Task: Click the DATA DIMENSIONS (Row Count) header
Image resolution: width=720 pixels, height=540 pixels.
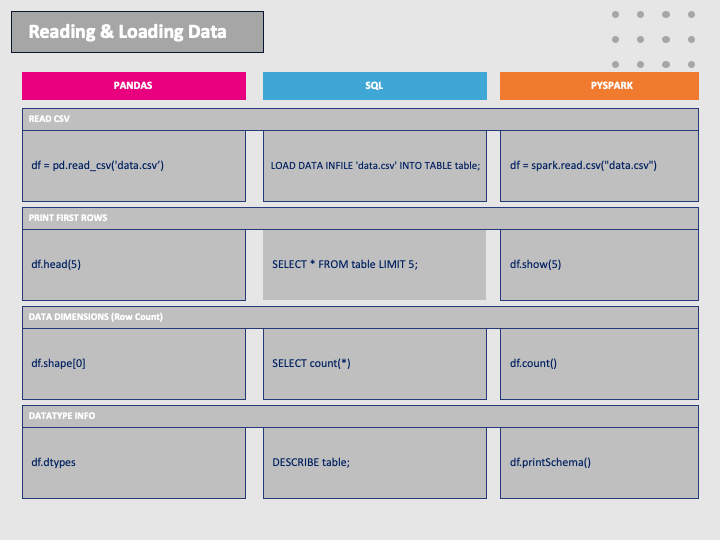Action: click(360, 317)
